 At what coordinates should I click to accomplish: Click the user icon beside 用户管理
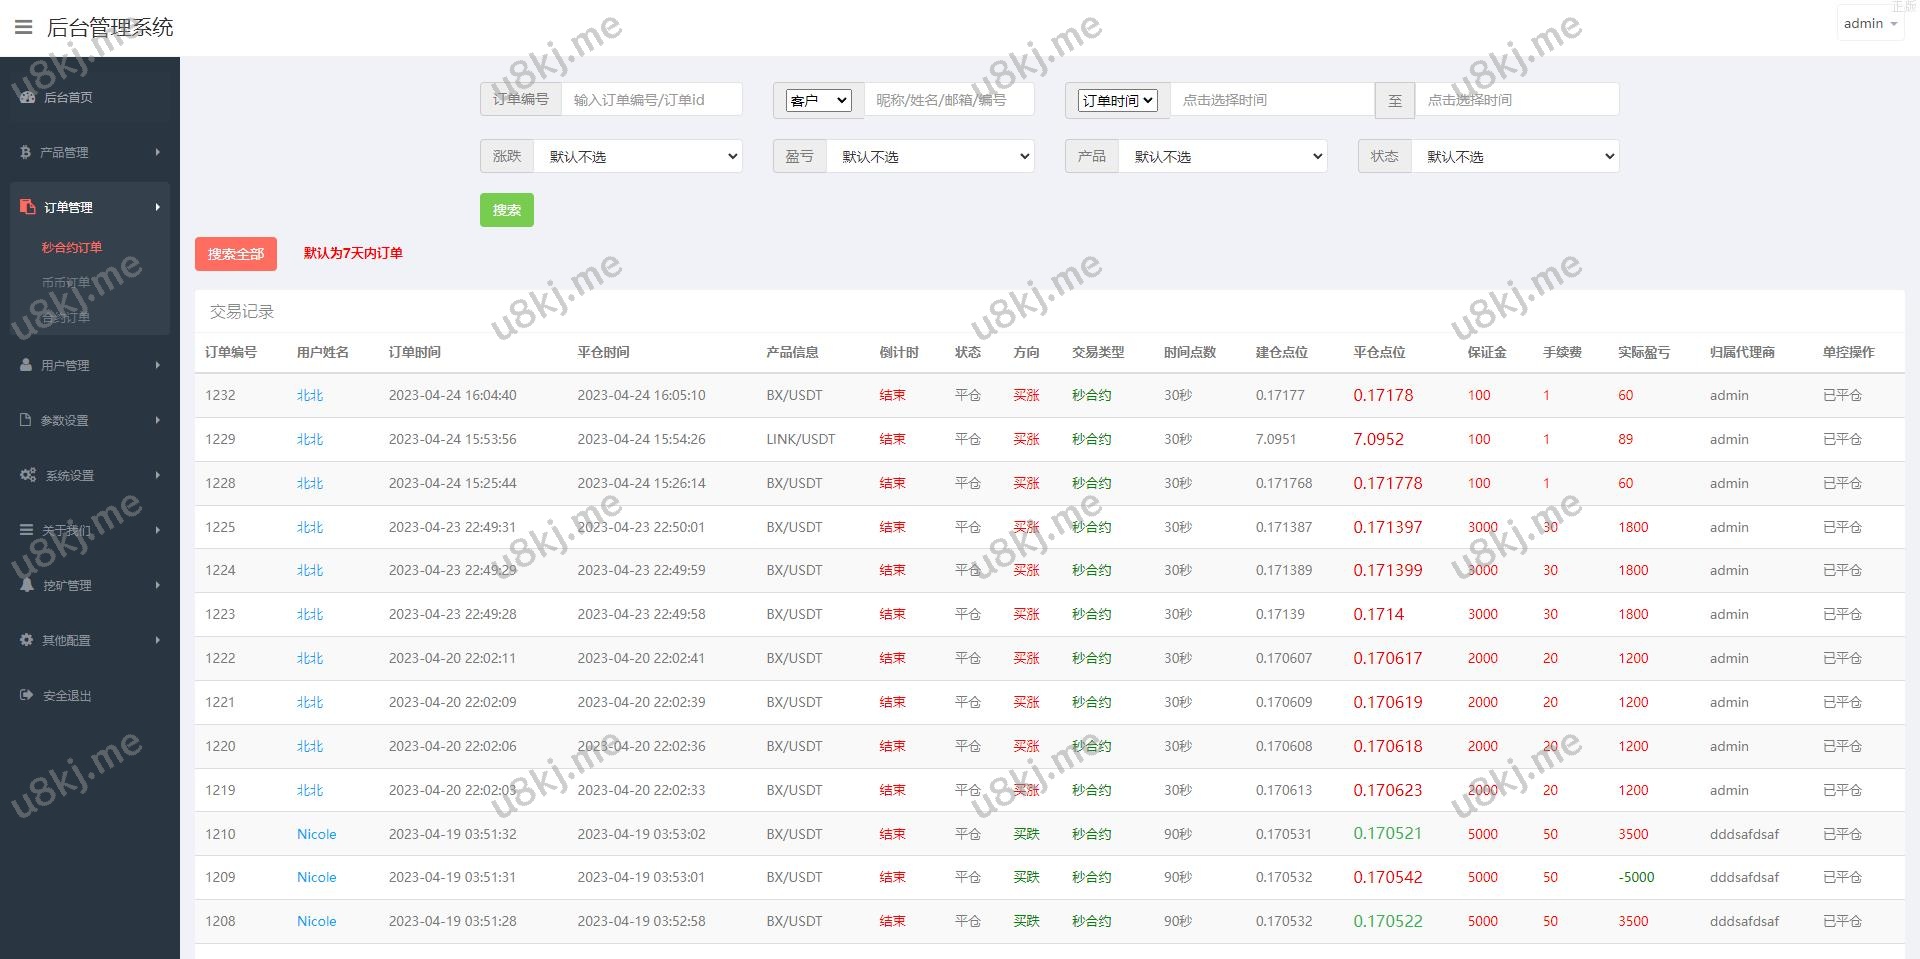(x=26, y=365)
